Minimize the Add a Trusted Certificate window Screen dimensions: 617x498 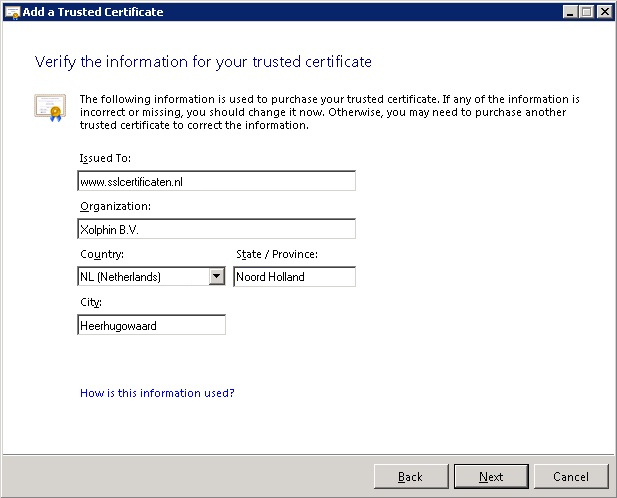(x=569, y=12)
